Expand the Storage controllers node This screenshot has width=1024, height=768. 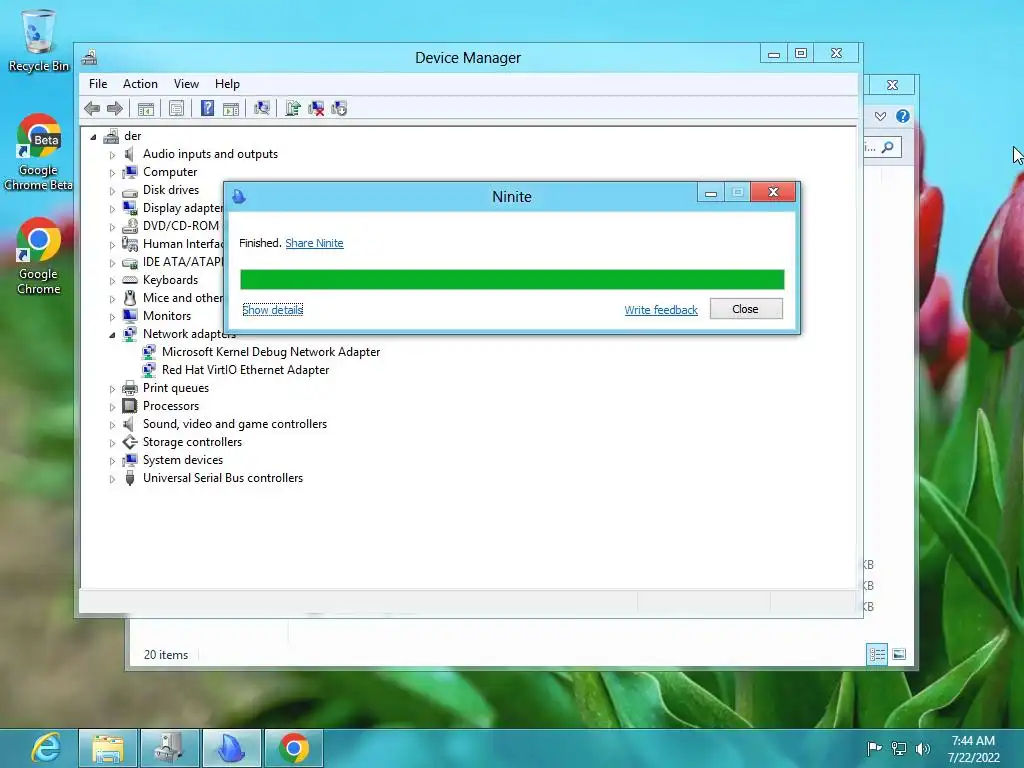pyautogui.click(x=112, y=443)
